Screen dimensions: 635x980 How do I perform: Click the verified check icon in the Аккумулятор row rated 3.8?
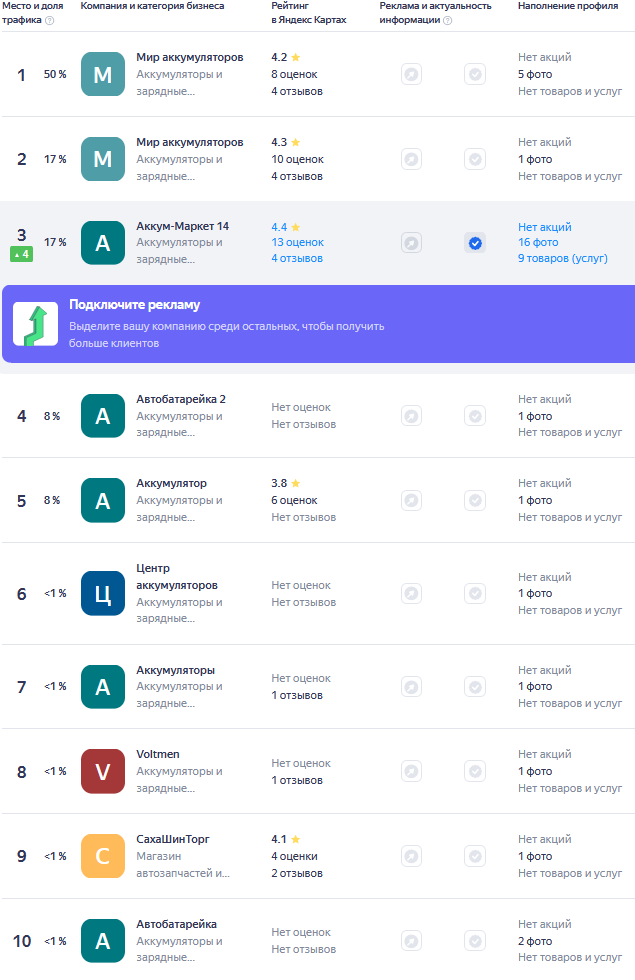pyautogui.click(x=475, y=500)
